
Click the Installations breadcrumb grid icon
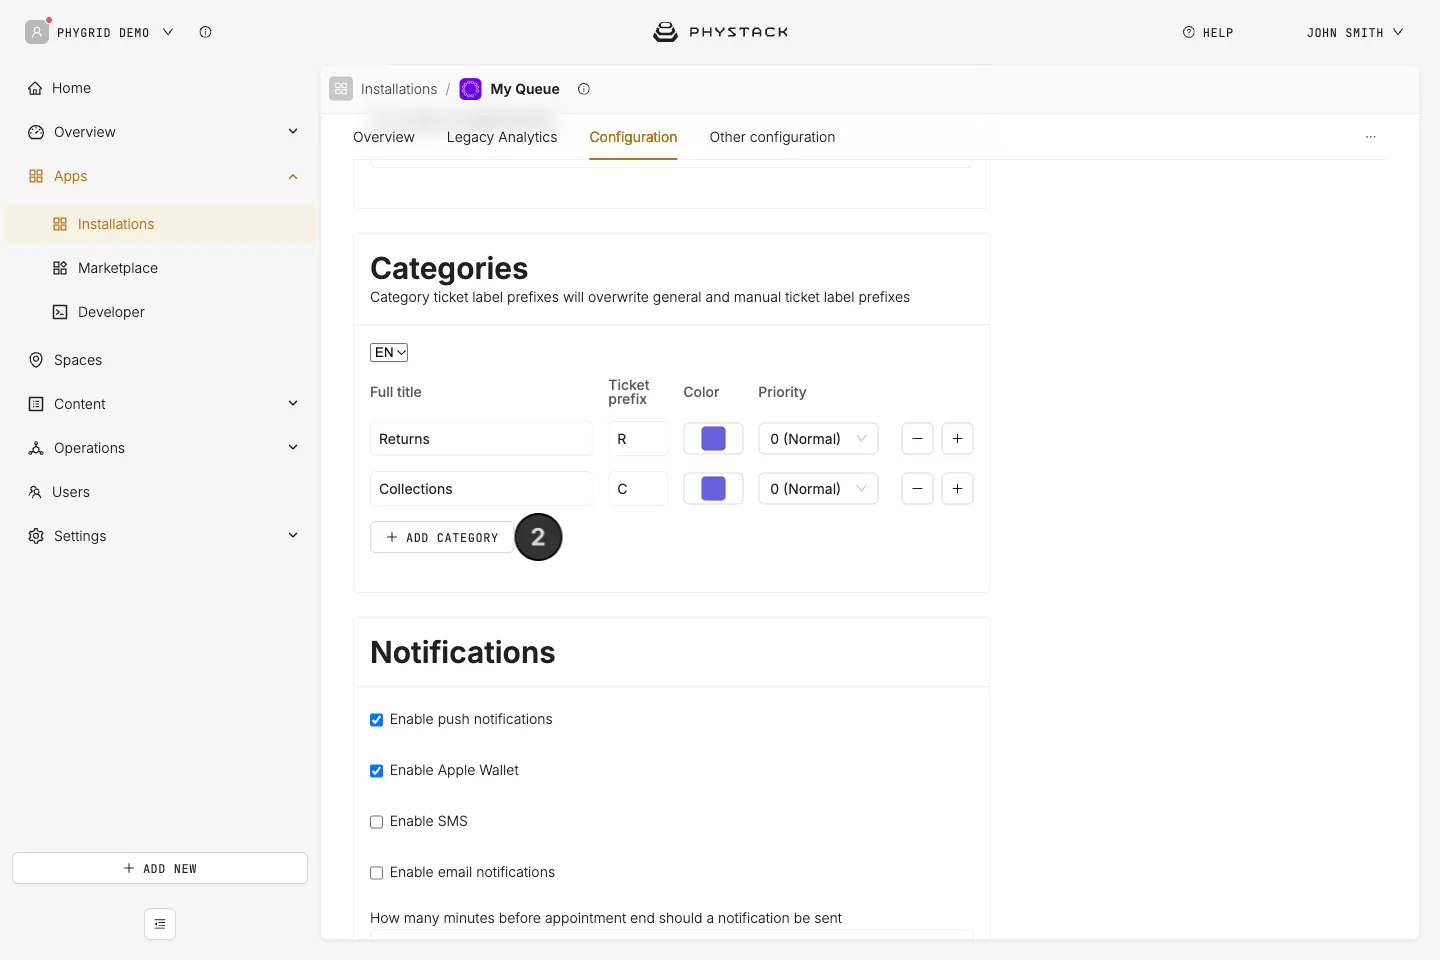tap(341, 89)
